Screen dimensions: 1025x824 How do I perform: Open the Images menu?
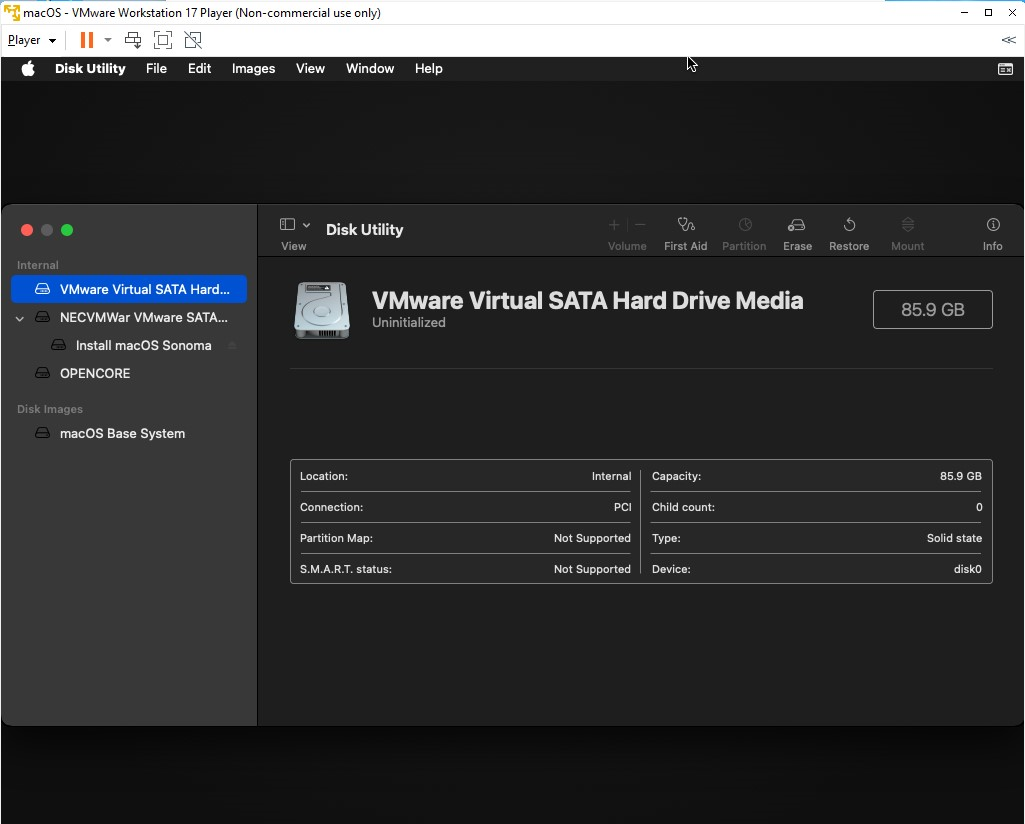click(253, 69)
